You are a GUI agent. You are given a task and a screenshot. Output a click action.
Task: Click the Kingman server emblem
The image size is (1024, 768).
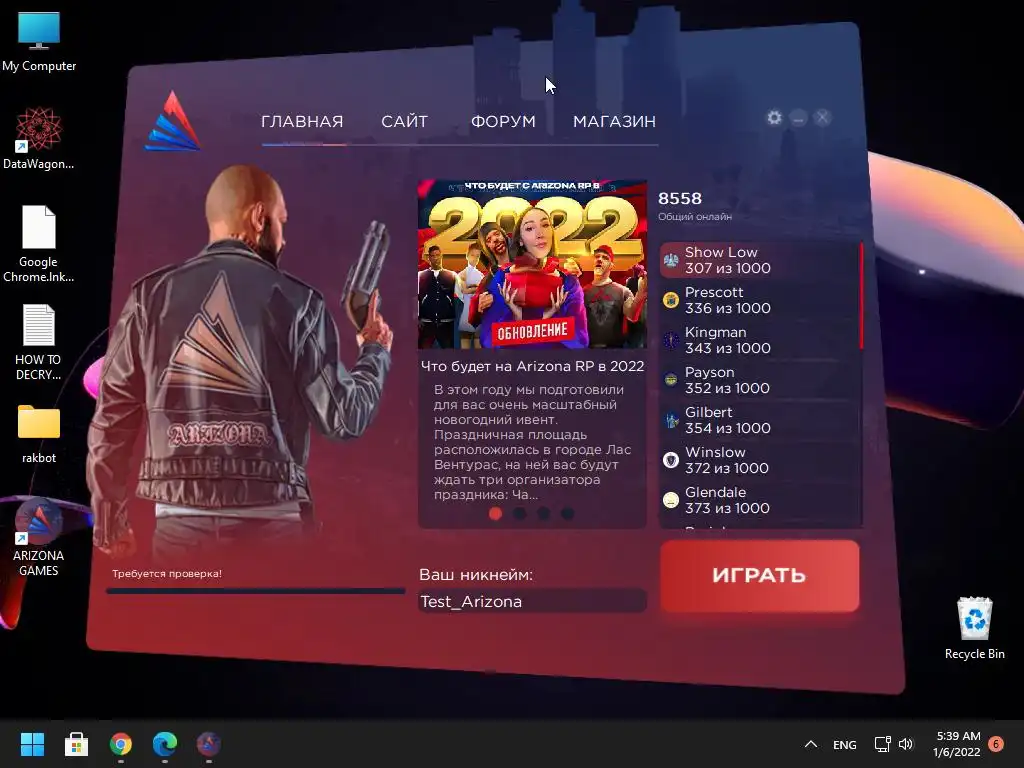point(671,340)
